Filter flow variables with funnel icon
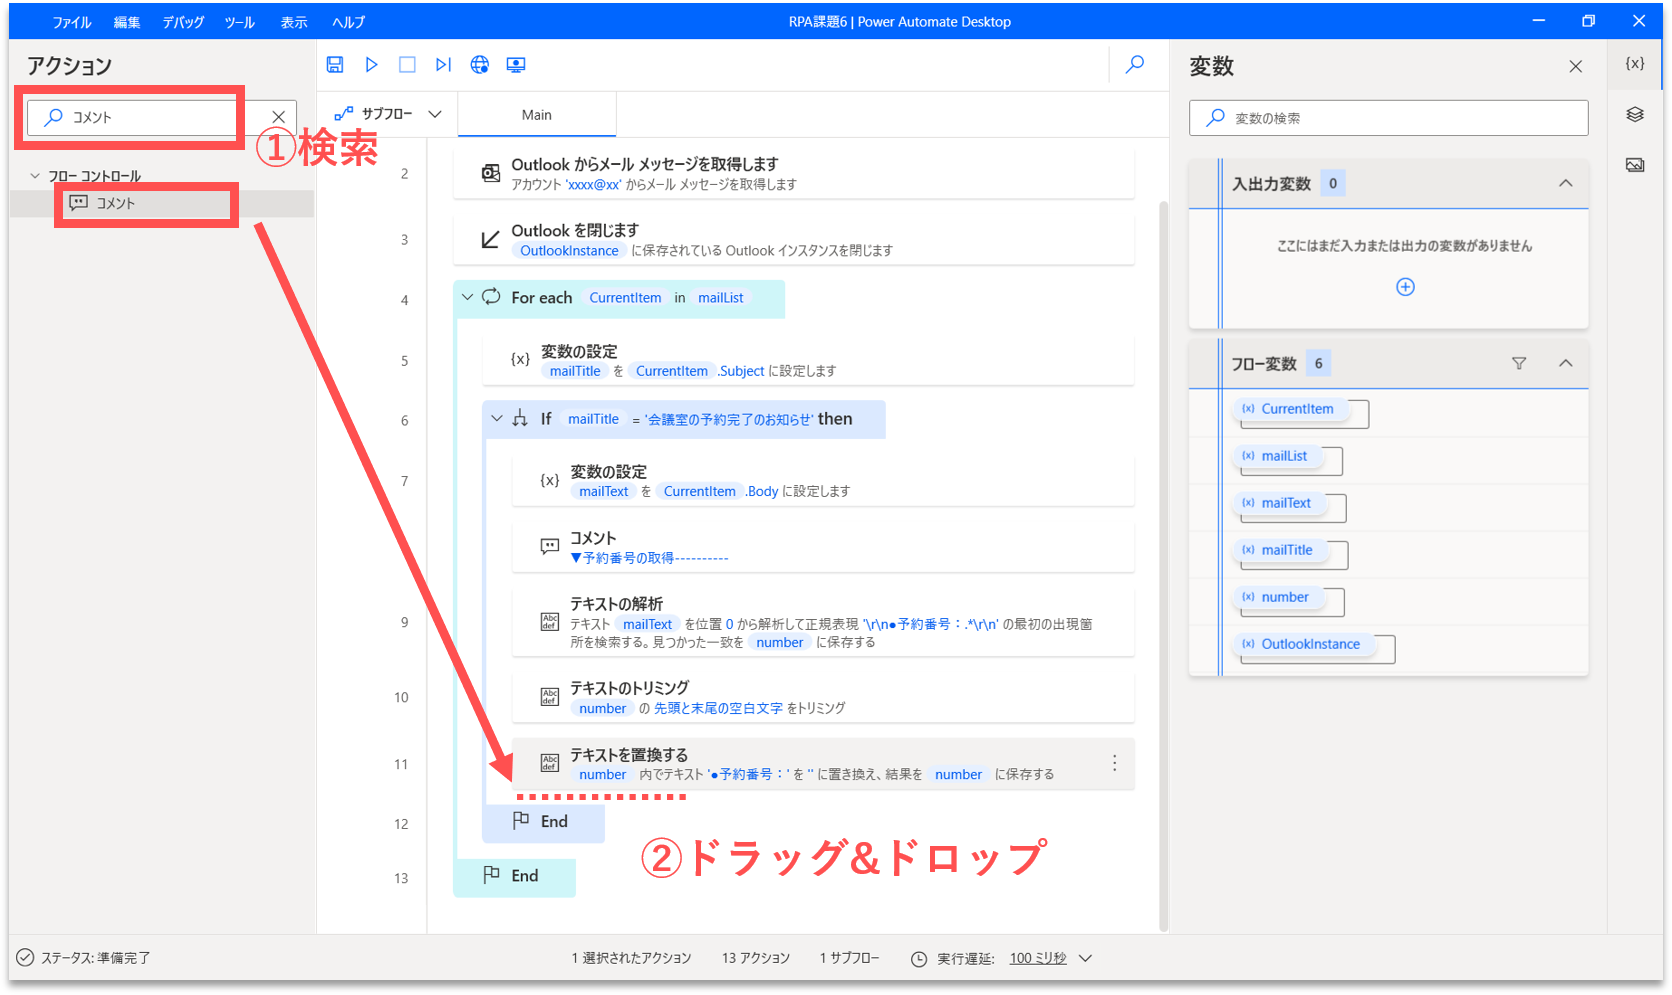Image resolution: width=1672 pixels, height=995 pixels. 1519,363
